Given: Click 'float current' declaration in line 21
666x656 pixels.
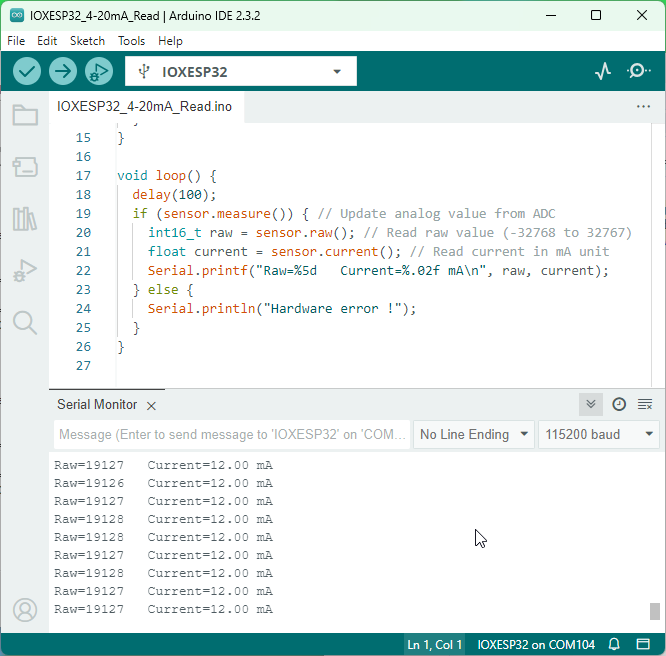Looking at the screenshot, I should [x=198, y=252].
